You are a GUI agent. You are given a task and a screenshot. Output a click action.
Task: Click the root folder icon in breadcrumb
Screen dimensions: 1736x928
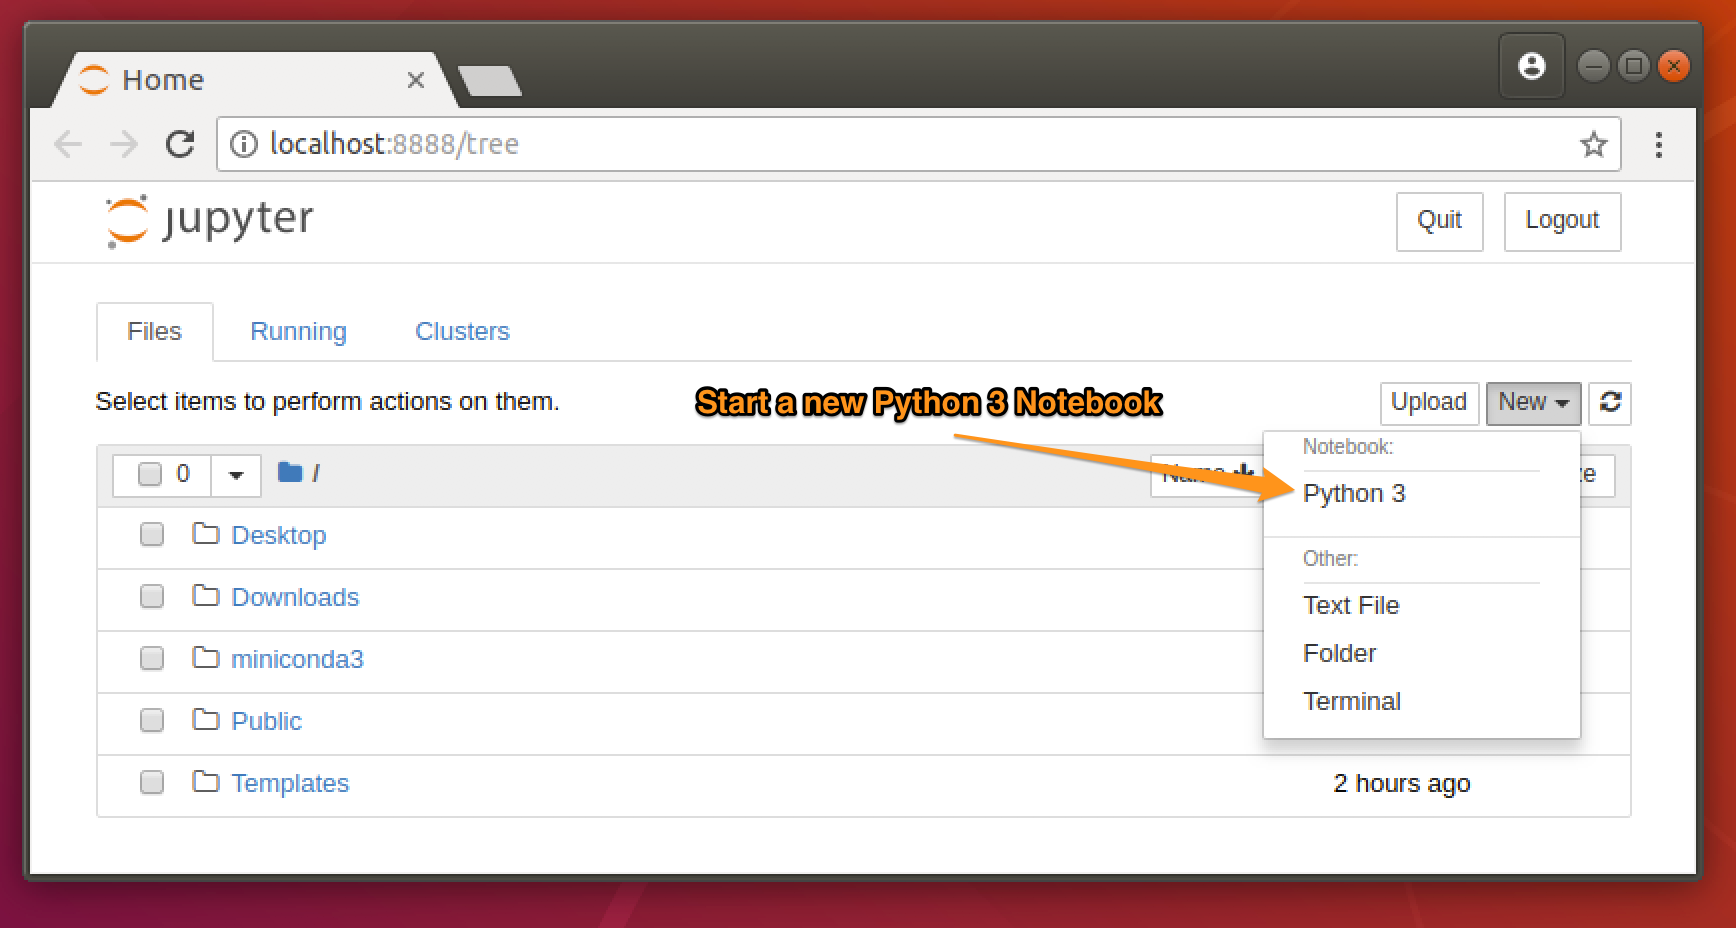[290, 472]
